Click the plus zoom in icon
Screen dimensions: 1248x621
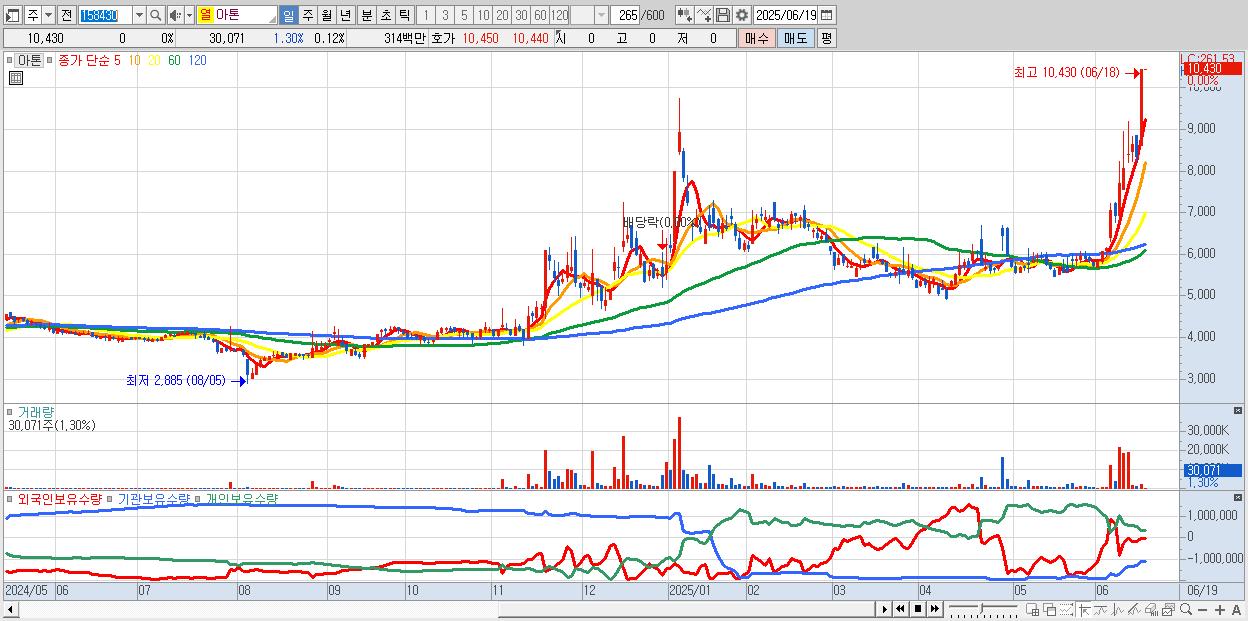1220,609
